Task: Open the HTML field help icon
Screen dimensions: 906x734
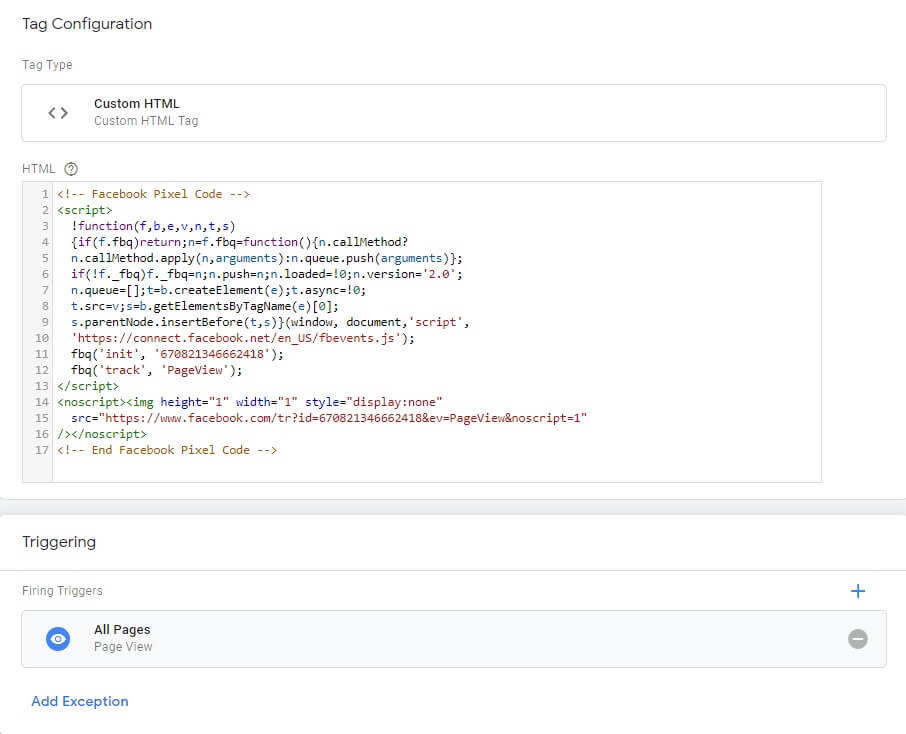Action: pos(70,169)
